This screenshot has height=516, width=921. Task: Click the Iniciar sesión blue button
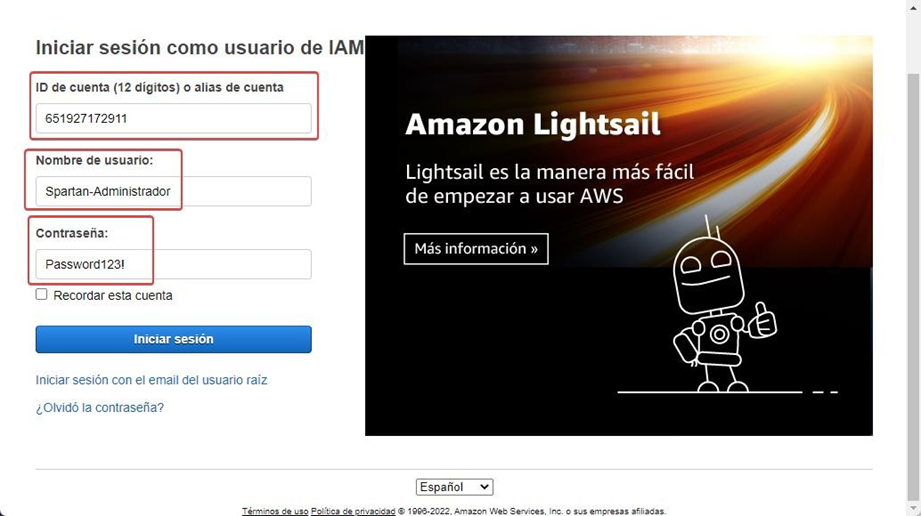click(173, 339)
